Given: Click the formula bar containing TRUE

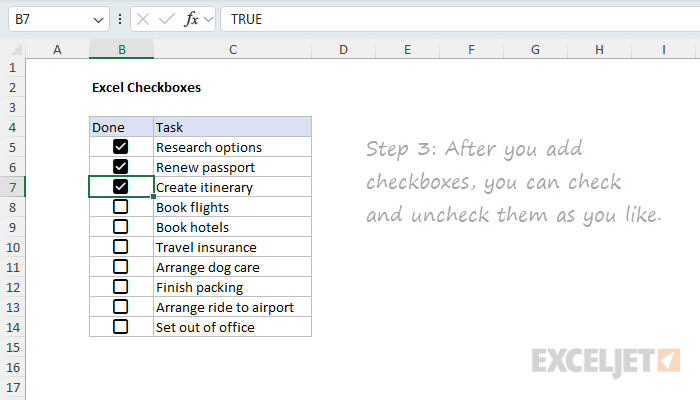Looking at the screenshot, I should click(x=460, y=19).
